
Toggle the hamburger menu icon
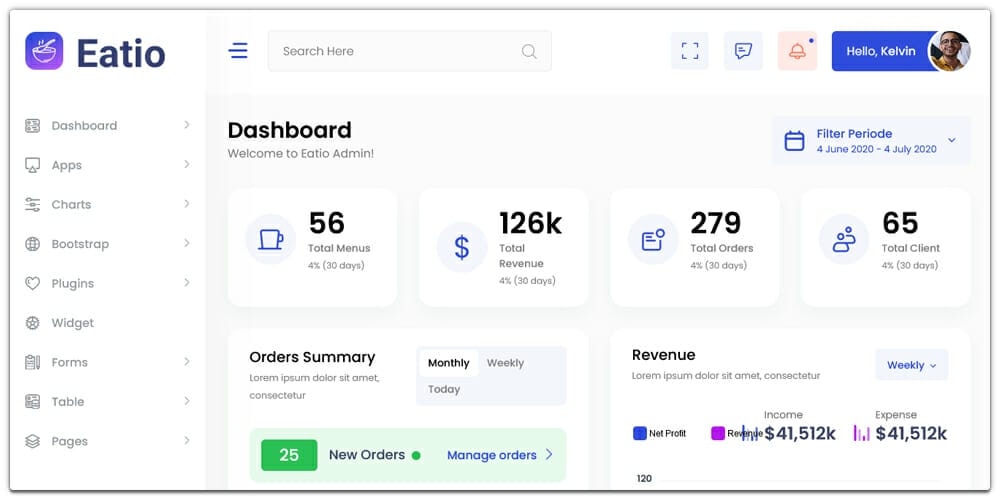coord(238,50)
